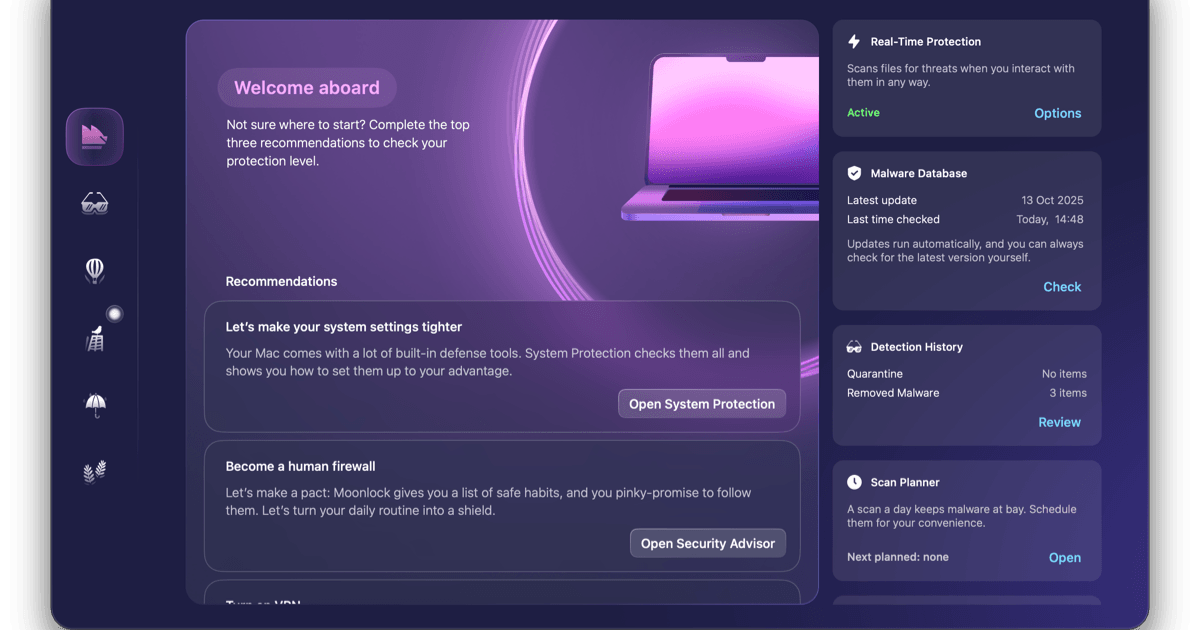Screen dimensions: 1200x630
Task: Open the System Protection tower sidebar icon
Action: tap(95, 338)
